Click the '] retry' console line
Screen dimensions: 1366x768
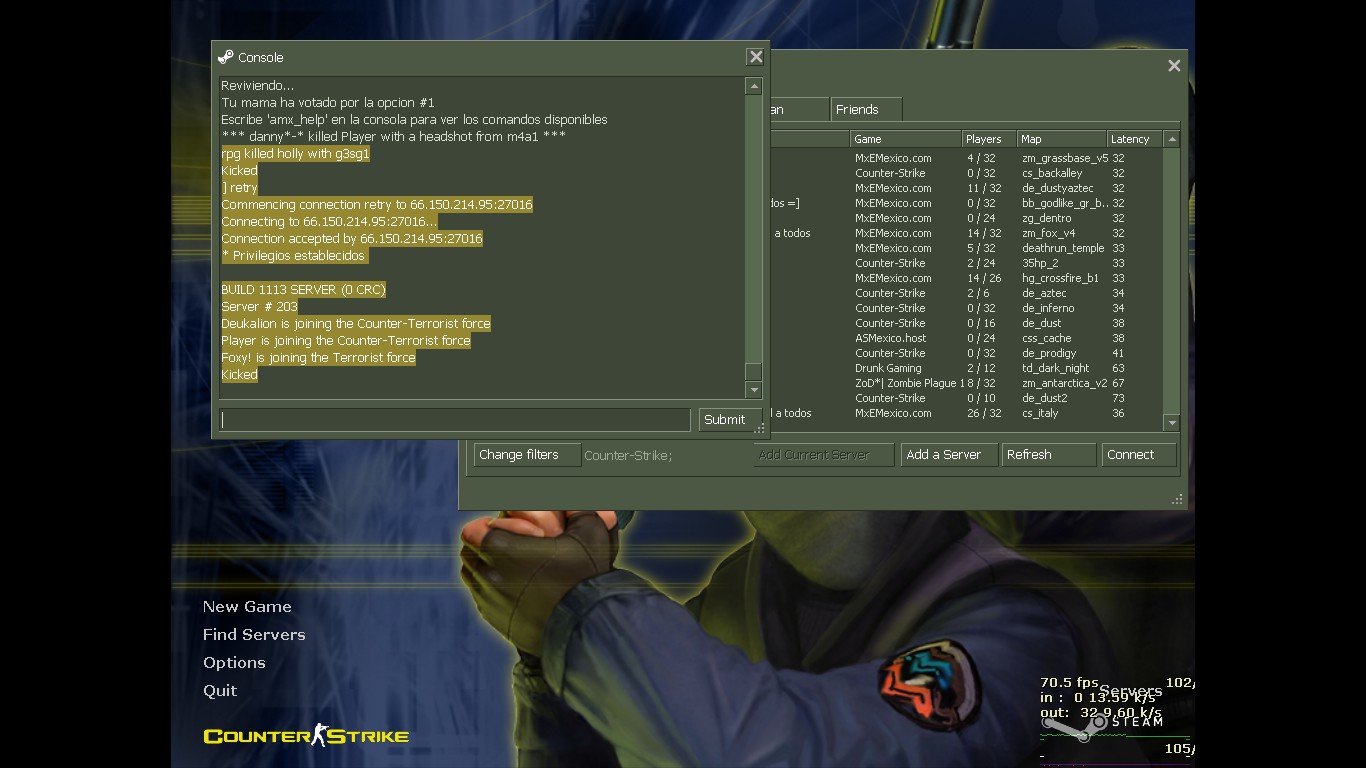pyautogui.click(x=240, y=188)
